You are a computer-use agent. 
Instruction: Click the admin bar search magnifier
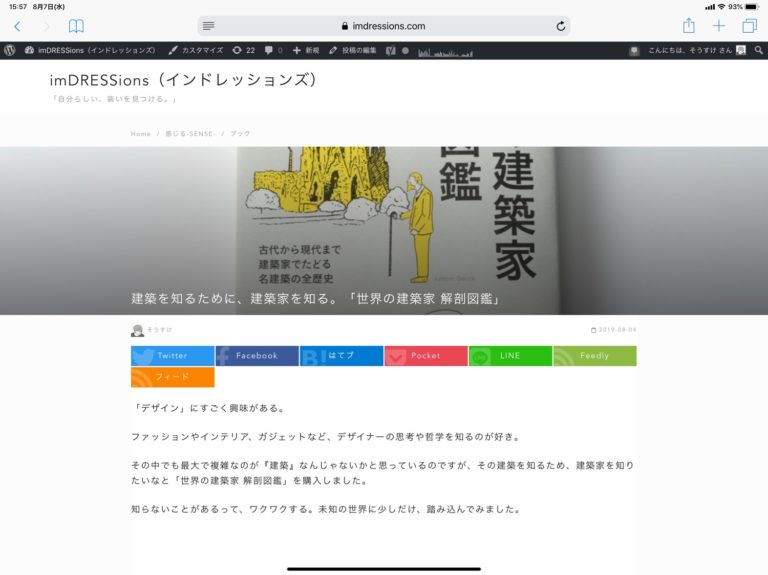coord(758,50)
